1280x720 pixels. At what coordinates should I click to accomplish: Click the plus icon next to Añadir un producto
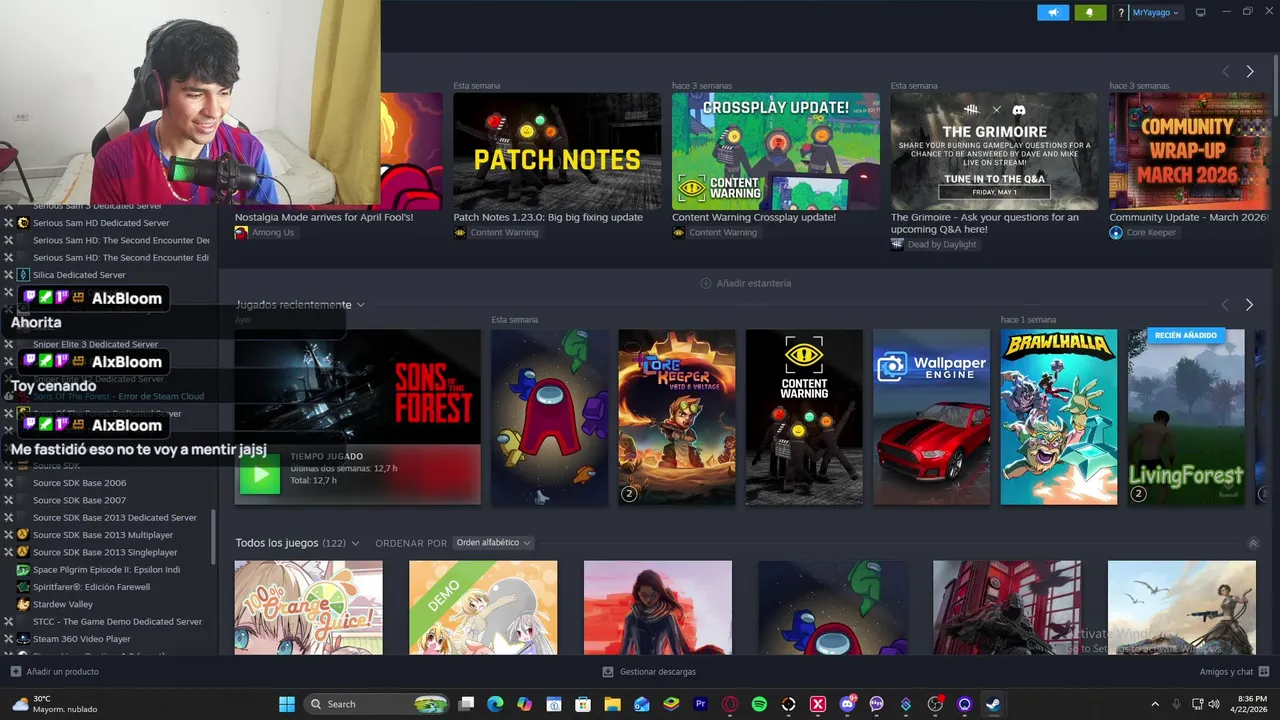point(15,672)
